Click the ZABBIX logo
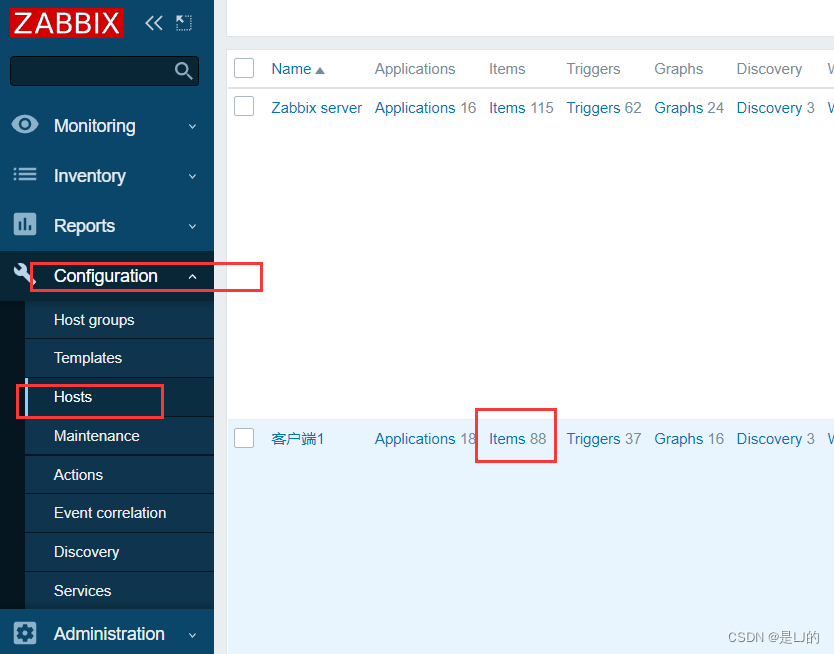 tap(67, 23)
